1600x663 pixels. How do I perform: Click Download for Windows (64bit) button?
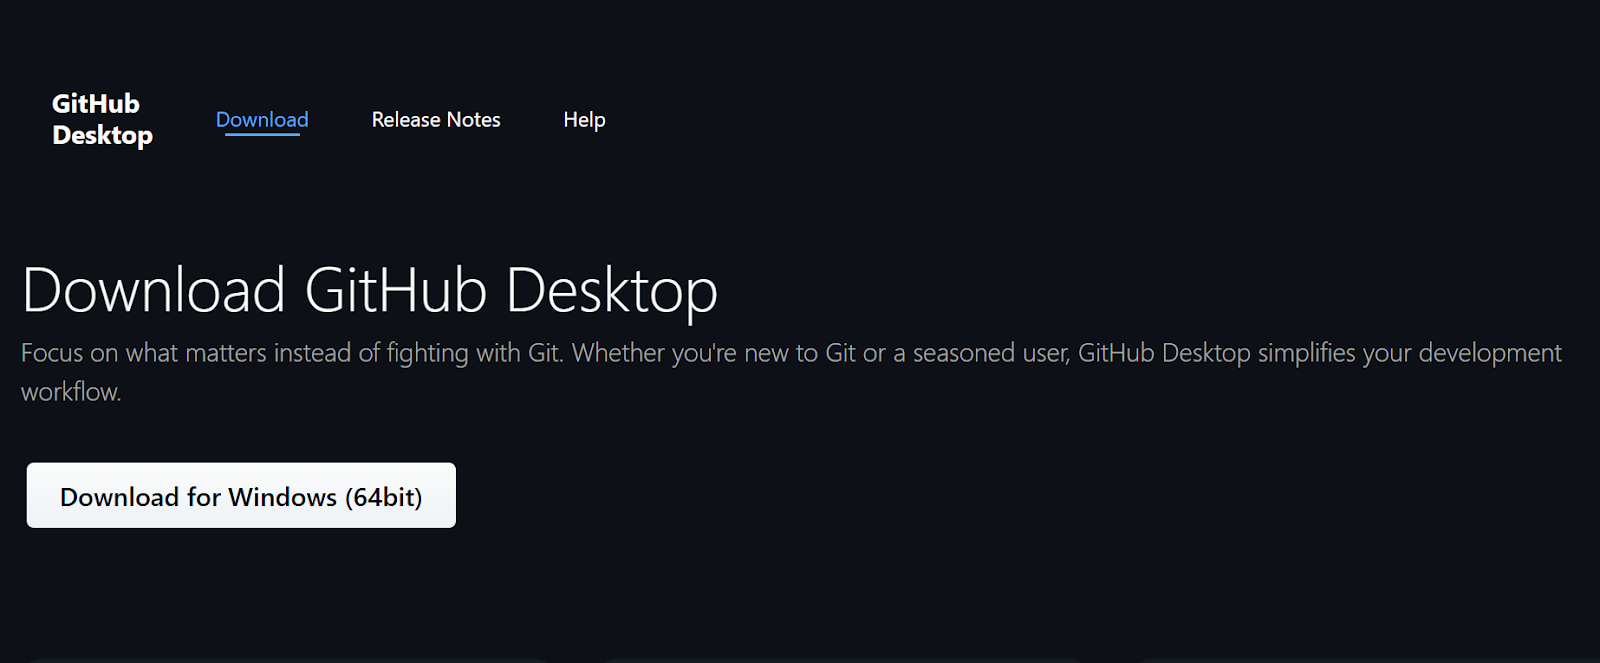pos(241,495)
